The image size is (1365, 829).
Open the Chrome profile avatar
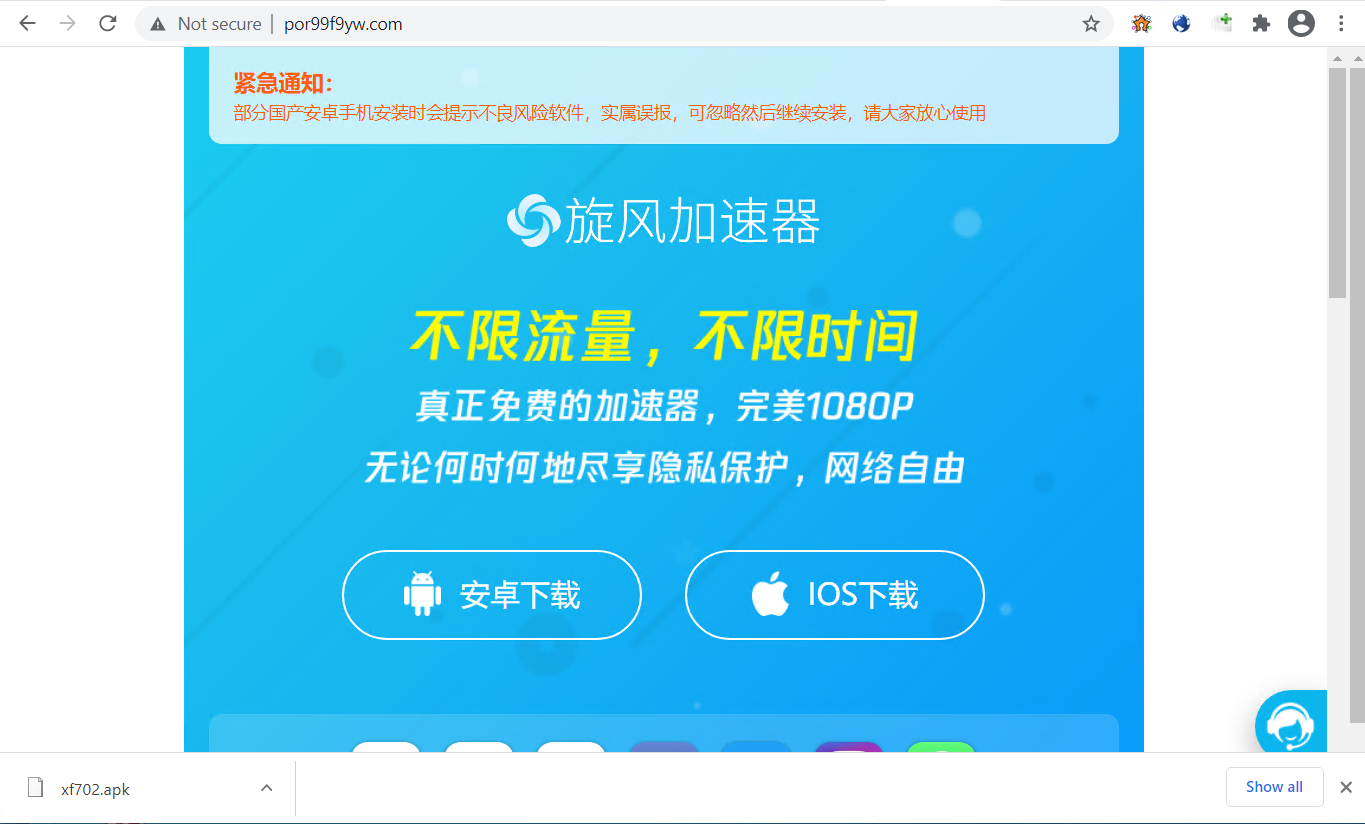(1301, 24)
